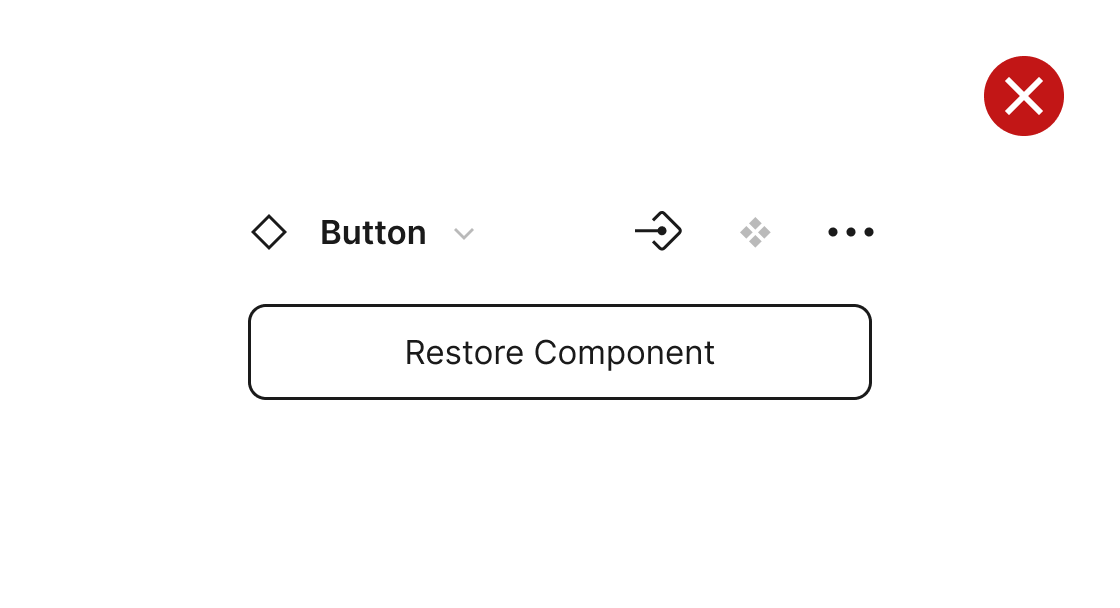1120x608 pixels.
Task: Click the greyed four-diamond component set icon
Action: pyautogui.click(x=755, y=232)
